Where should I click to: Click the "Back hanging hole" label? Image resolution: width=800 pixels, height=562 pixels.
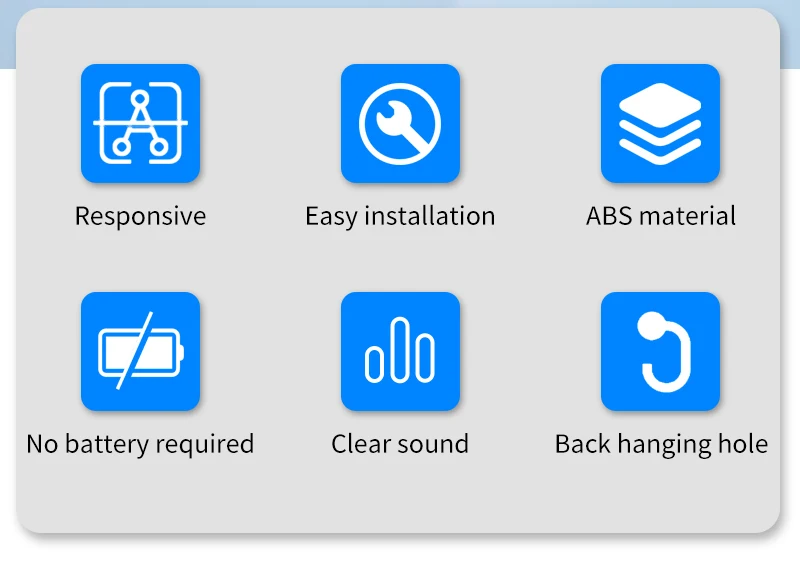click(661, 444)
